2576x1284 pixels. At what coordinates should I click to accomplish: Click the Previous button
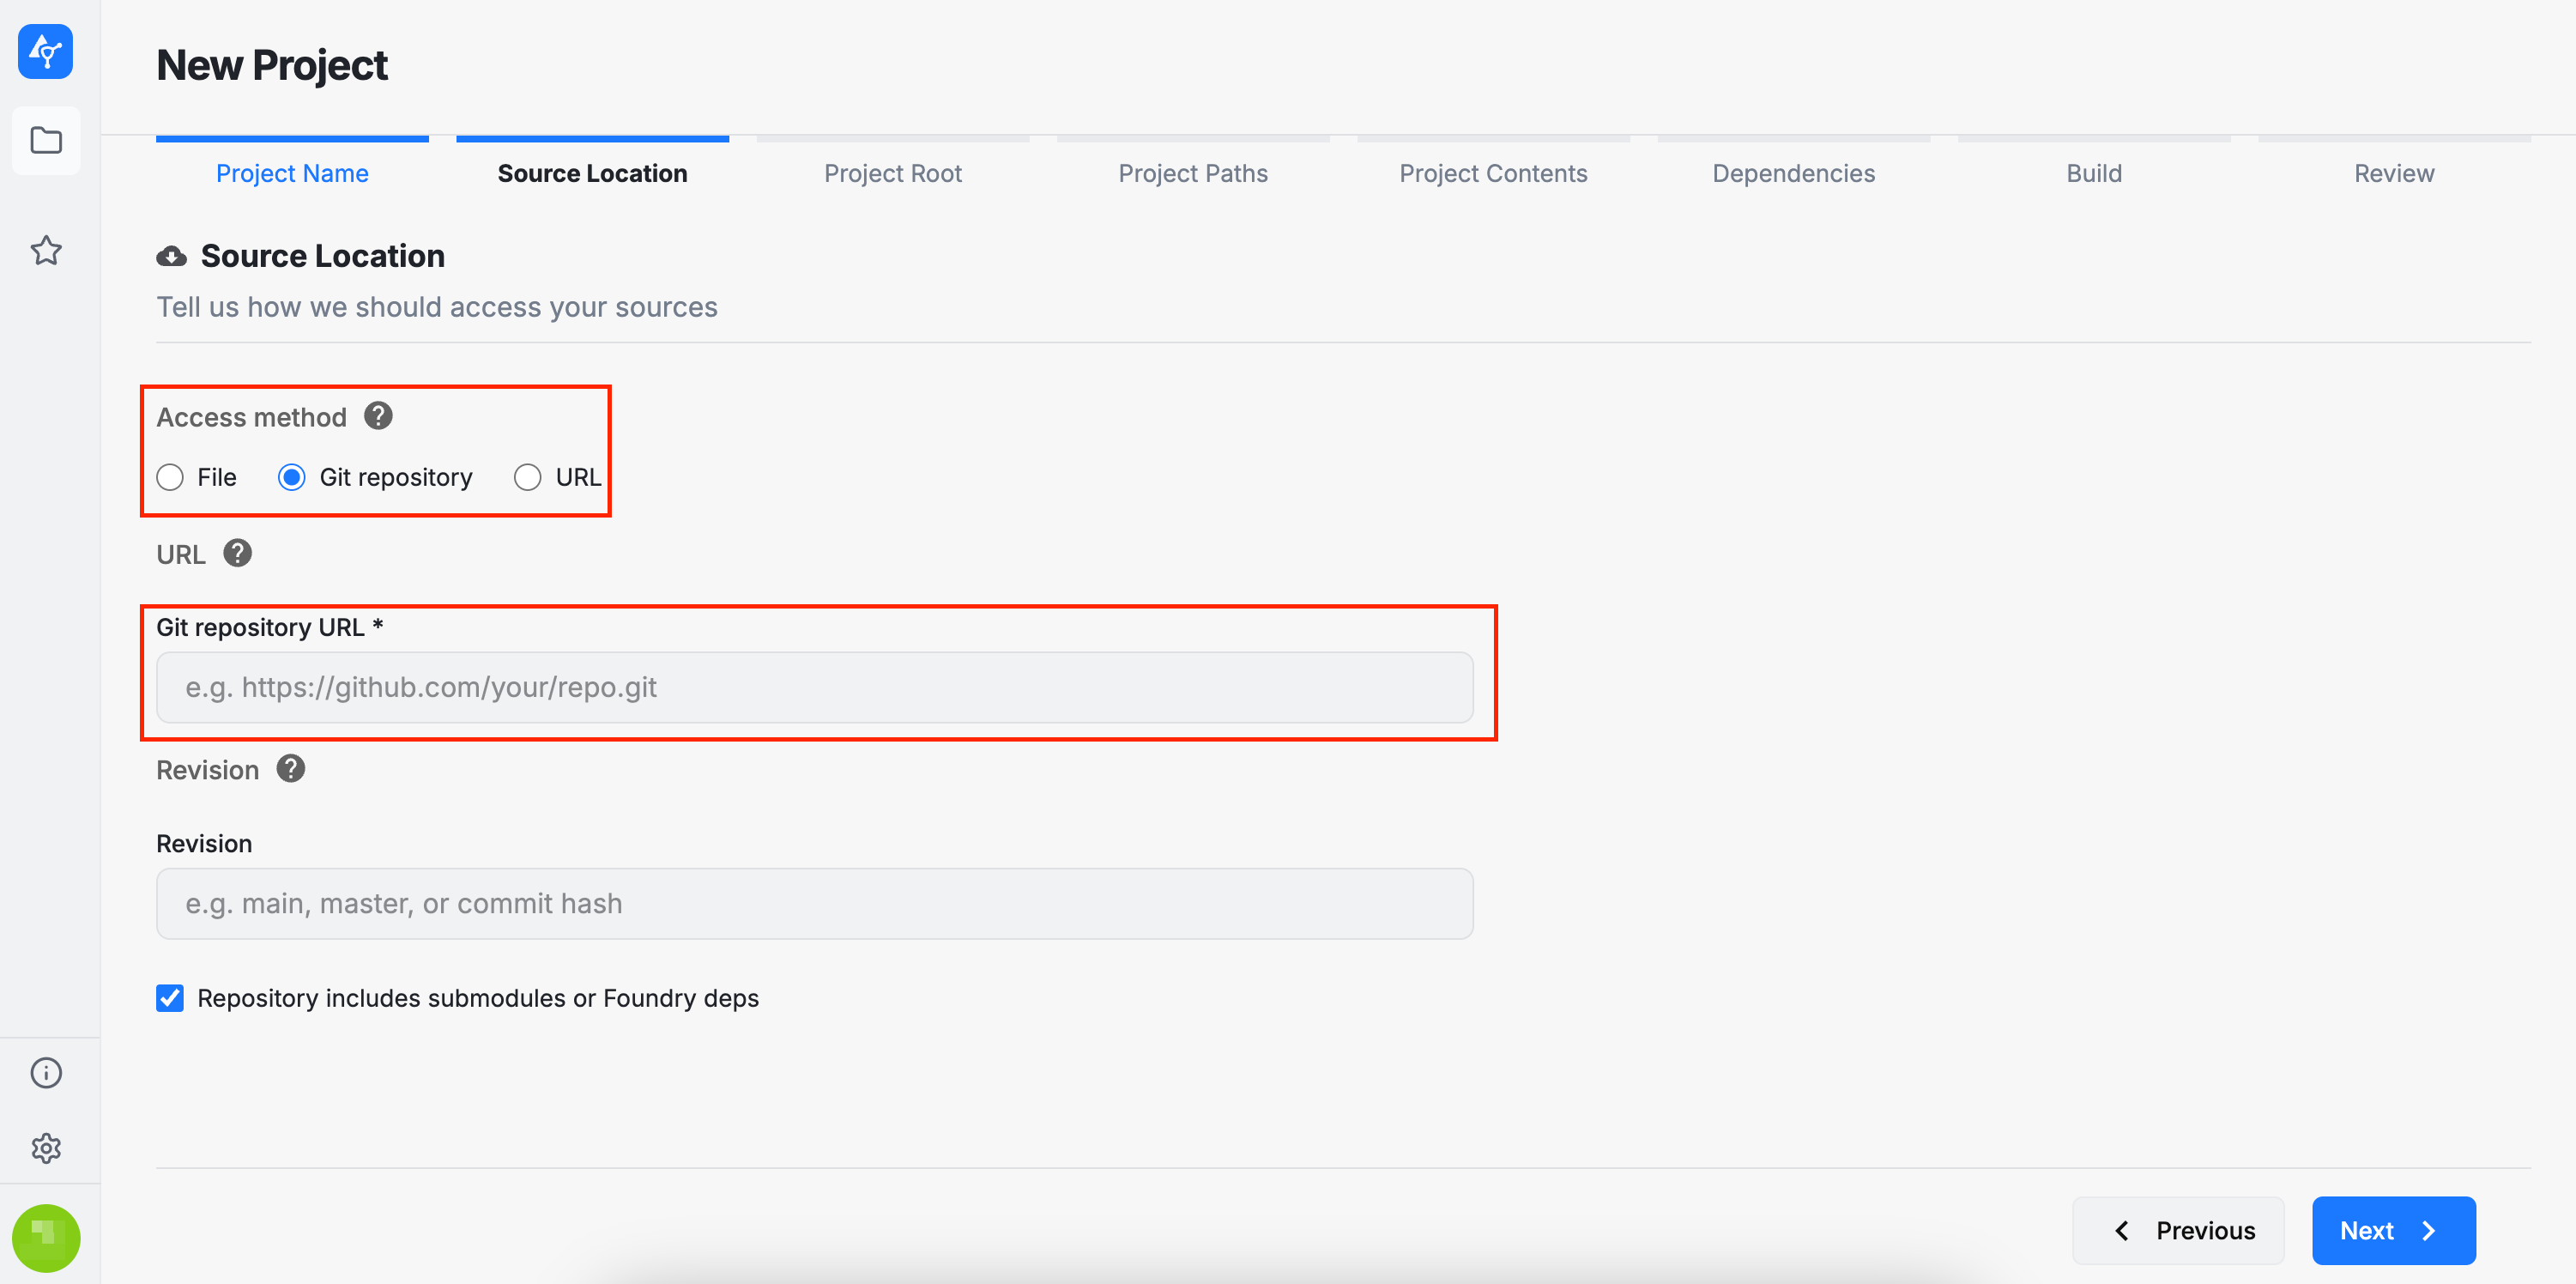coord(2178,1230)
